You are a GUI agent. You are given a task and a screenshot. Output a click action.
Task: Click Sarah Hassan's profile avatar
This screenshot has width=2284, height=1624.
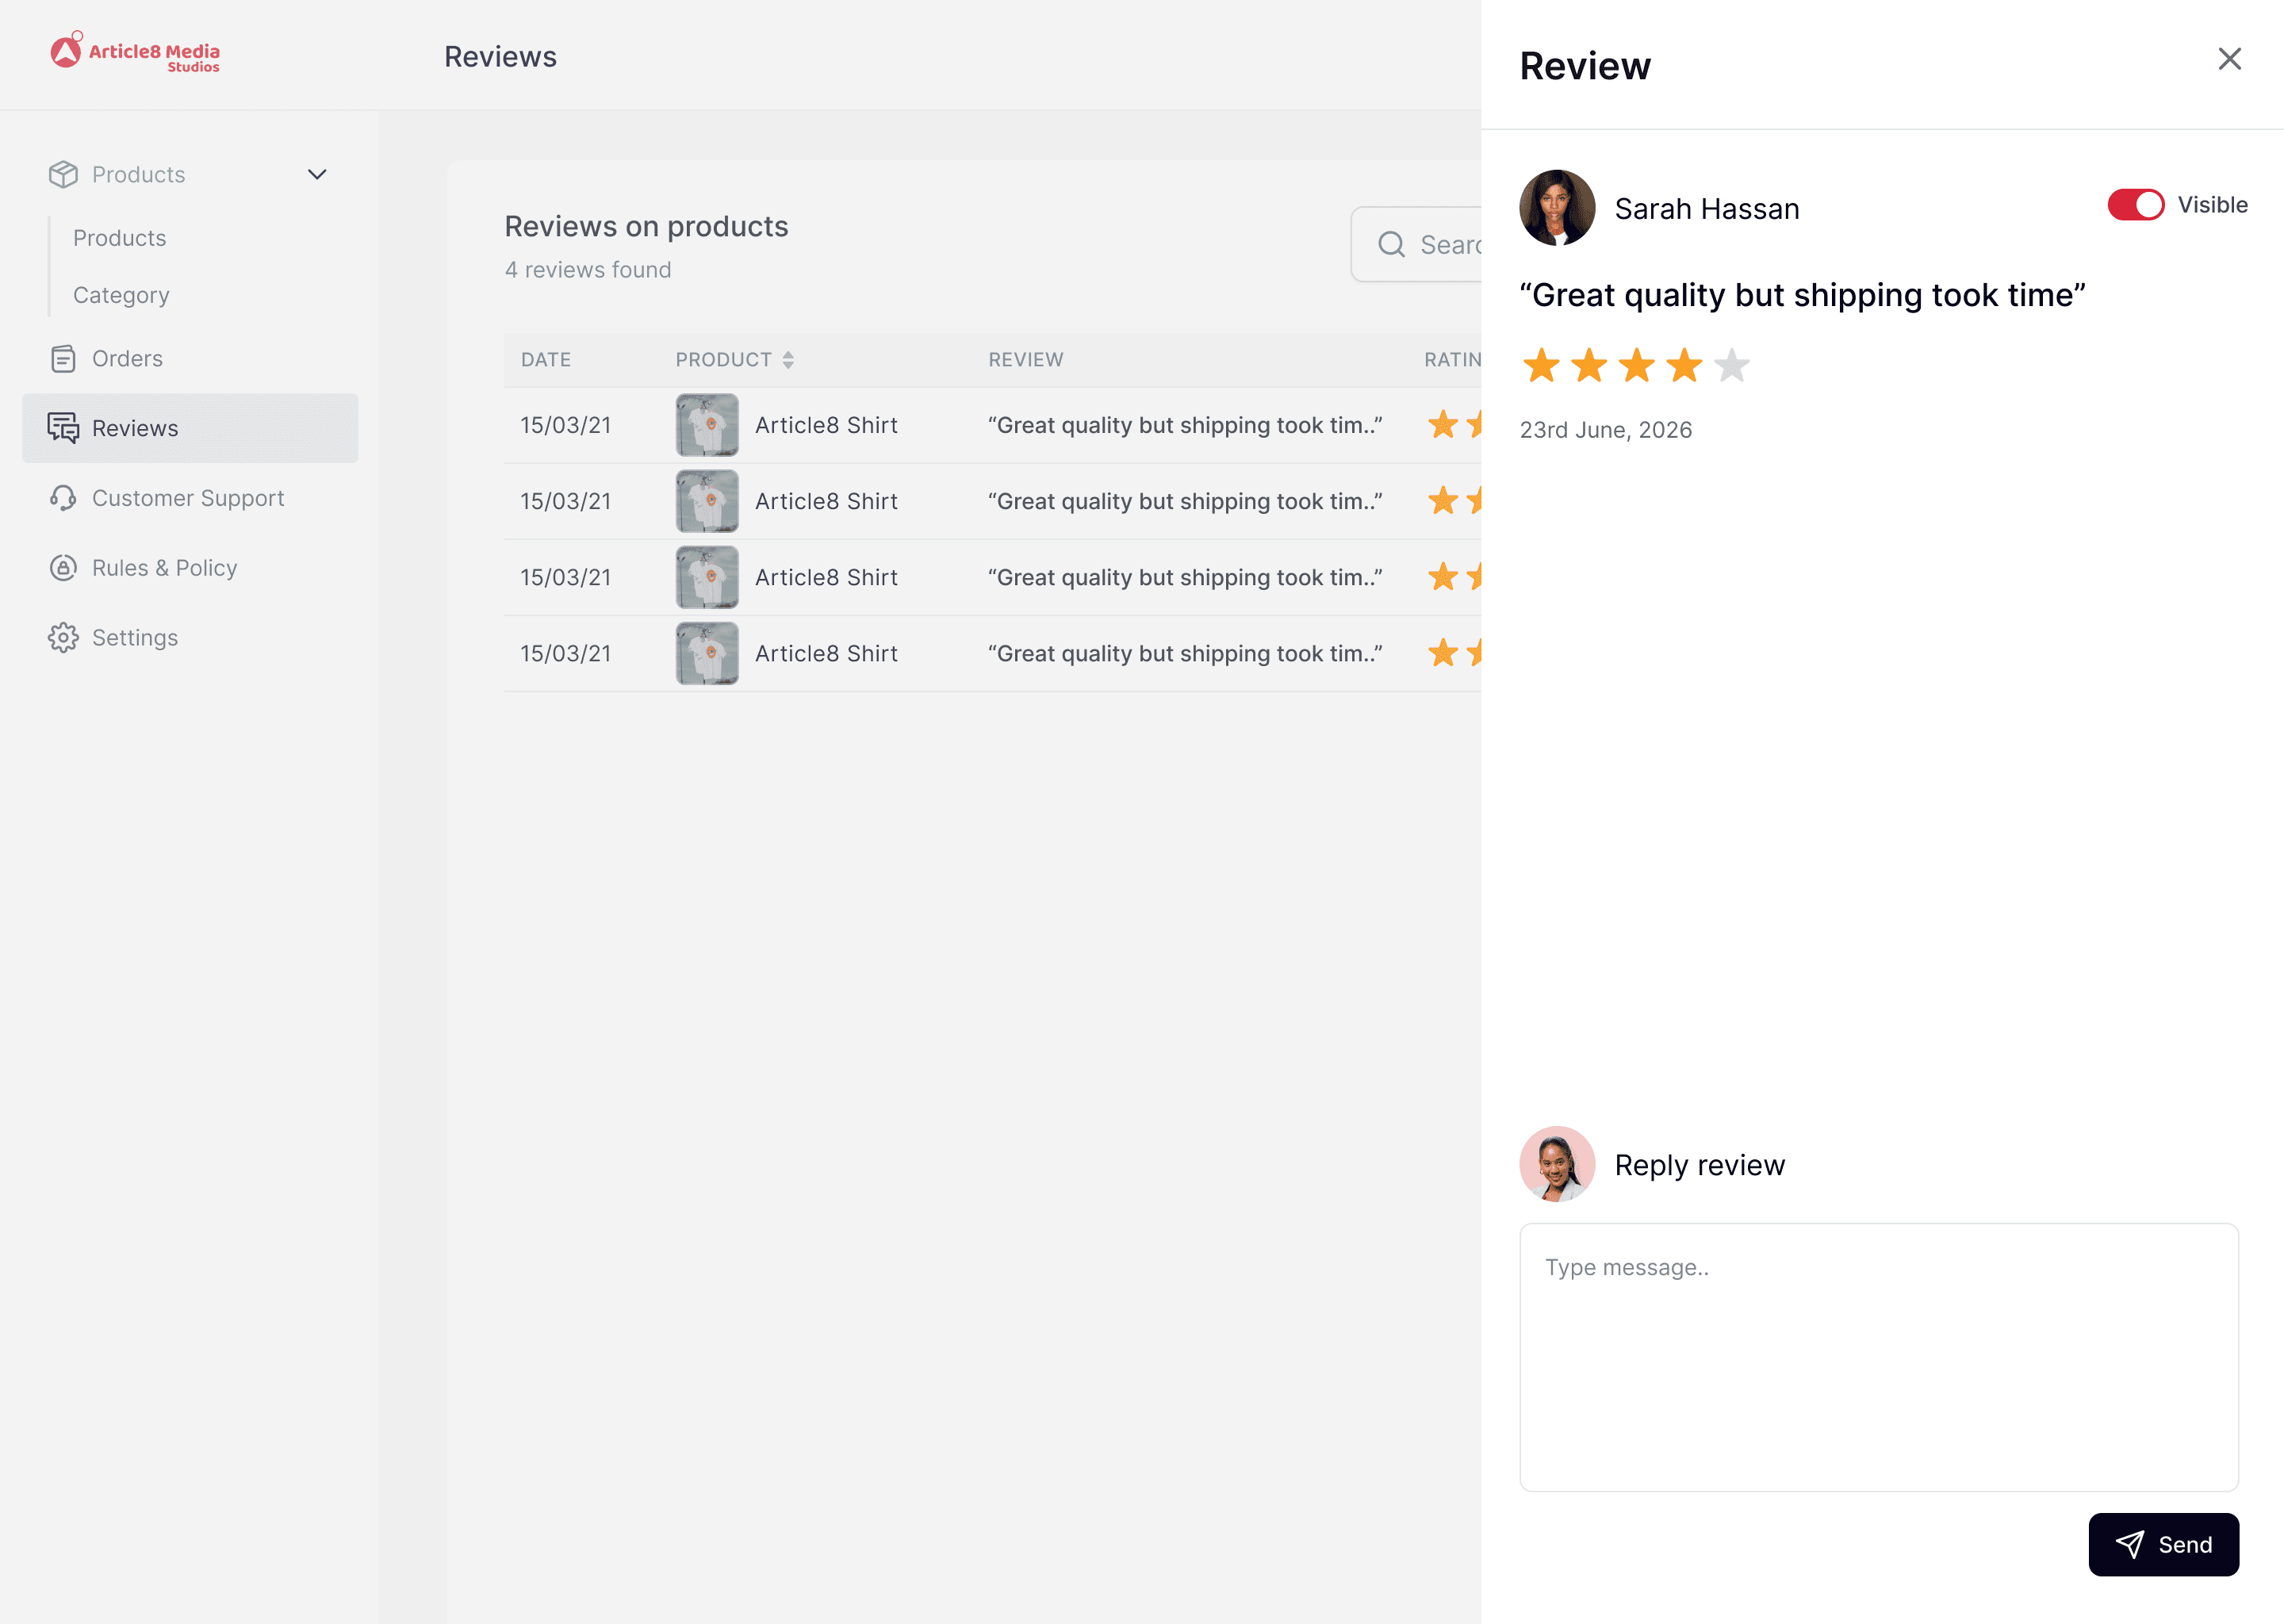(x=1557, y=208)
